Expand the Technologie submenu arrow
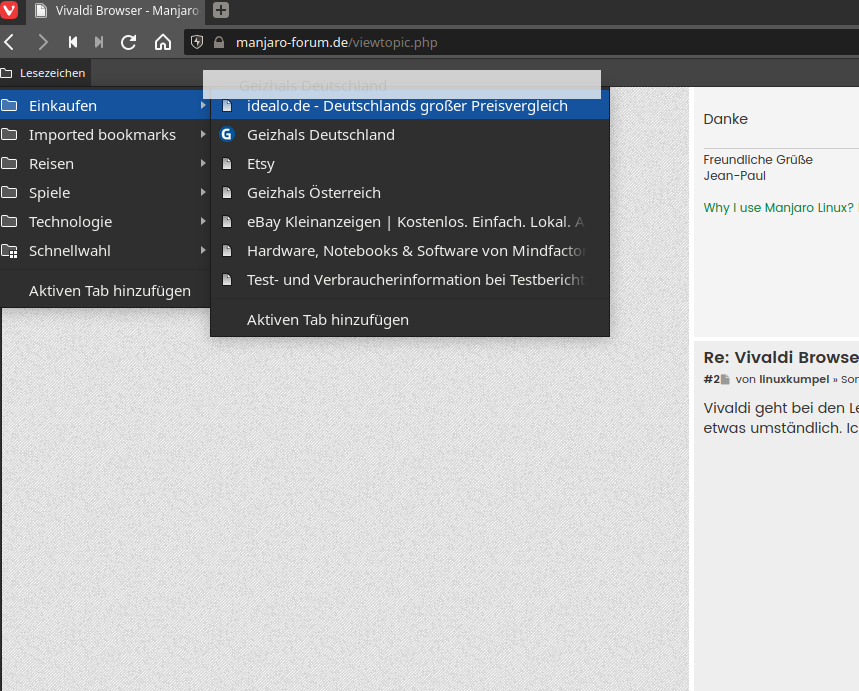 [x=203, y=221]
